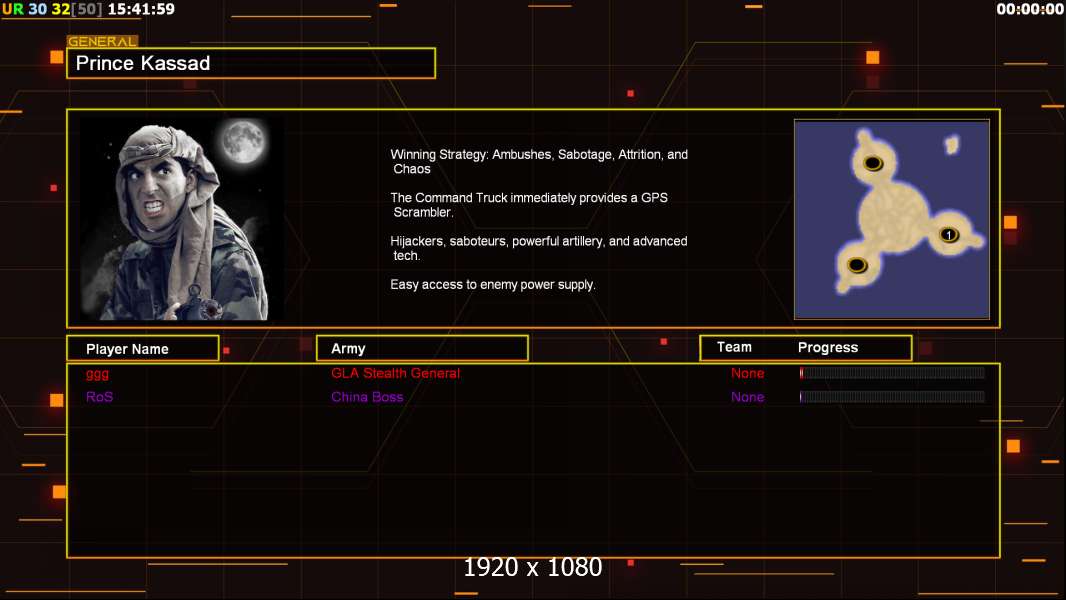This screenshot has height=600, width=1066.
Task: Click China Boss army text
Action: pyautogui.click(x=367, y=397)
